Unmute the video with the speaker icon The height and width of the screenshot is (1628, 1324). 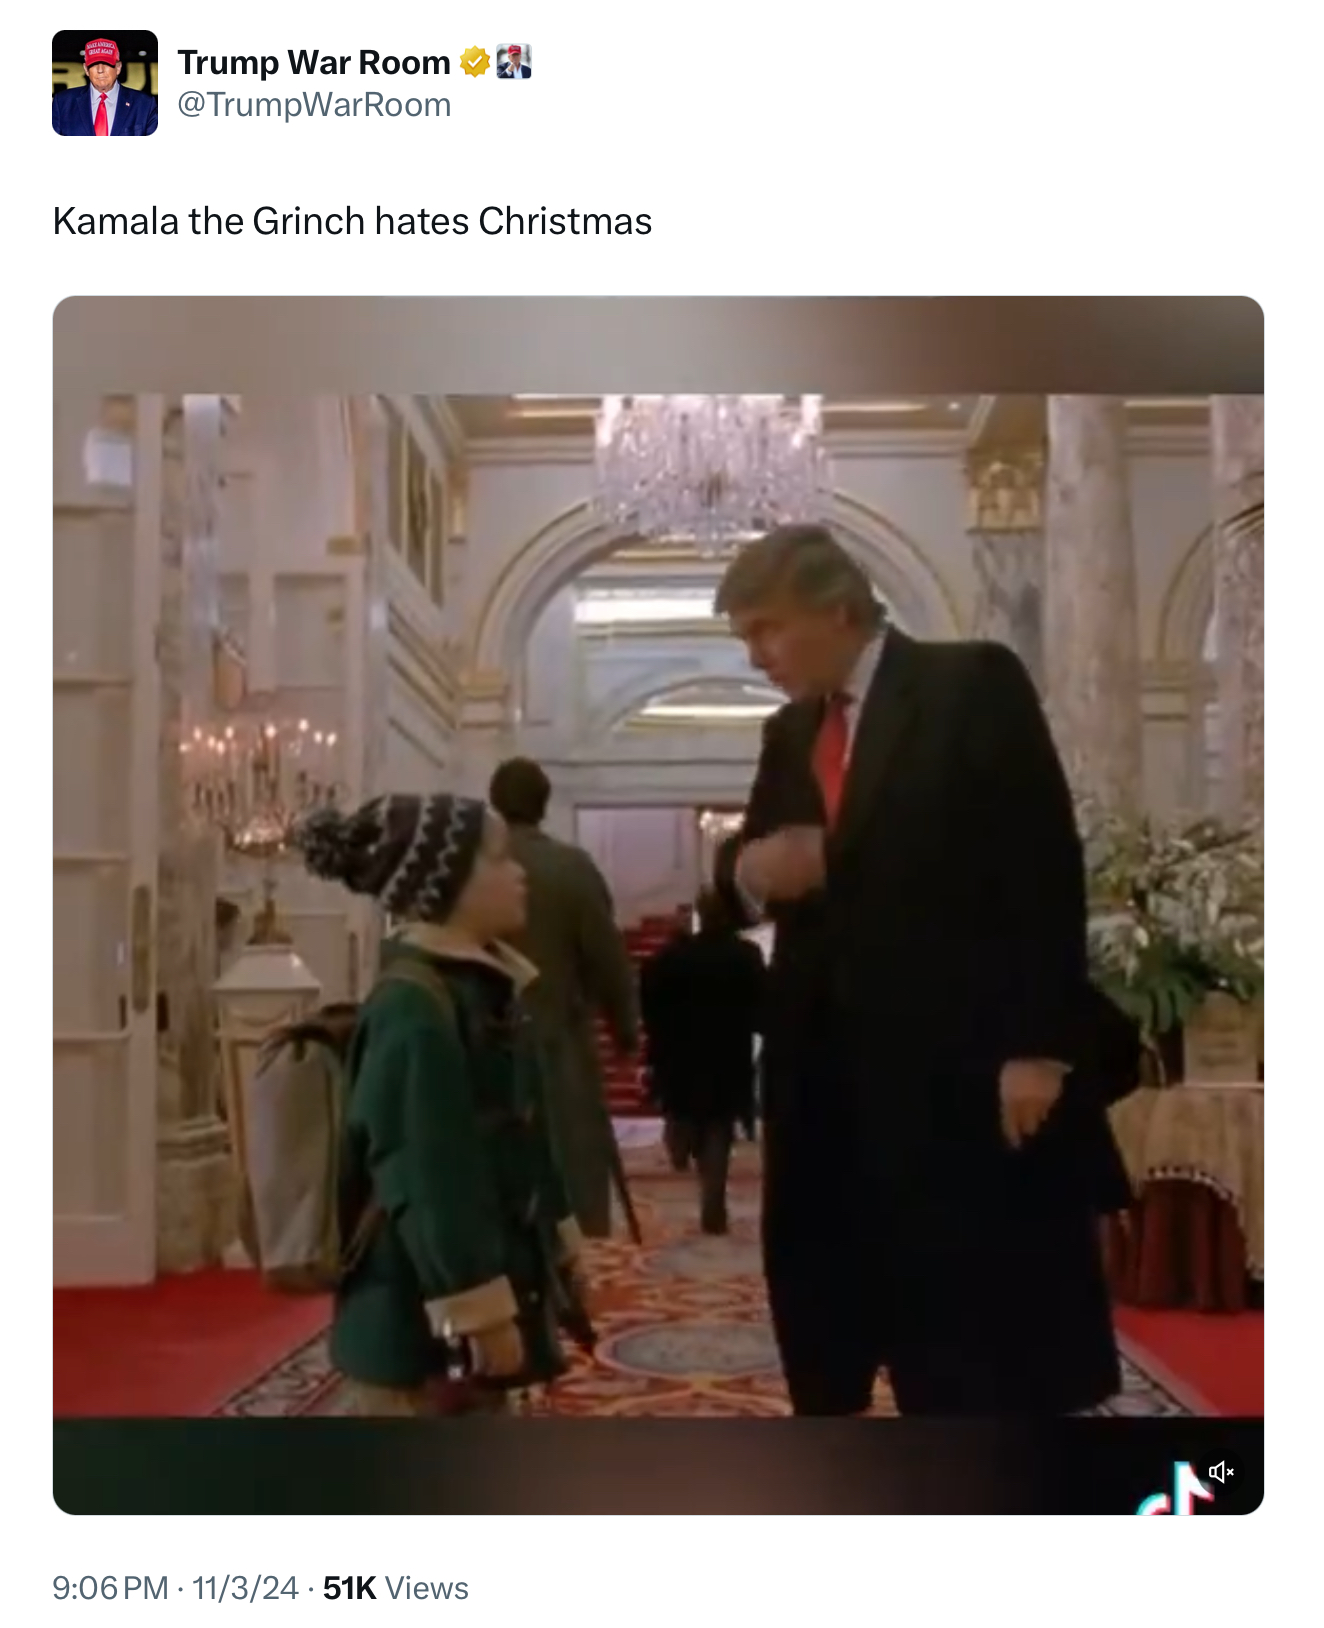pyautogui.click(x=1221, y=1472)
